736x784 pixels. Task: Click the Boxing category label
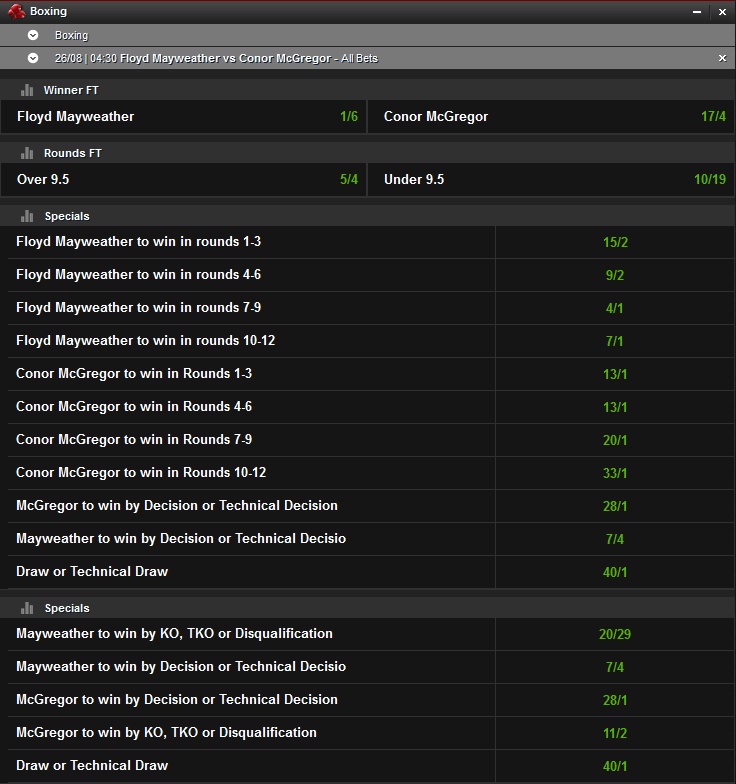[72, 36]
